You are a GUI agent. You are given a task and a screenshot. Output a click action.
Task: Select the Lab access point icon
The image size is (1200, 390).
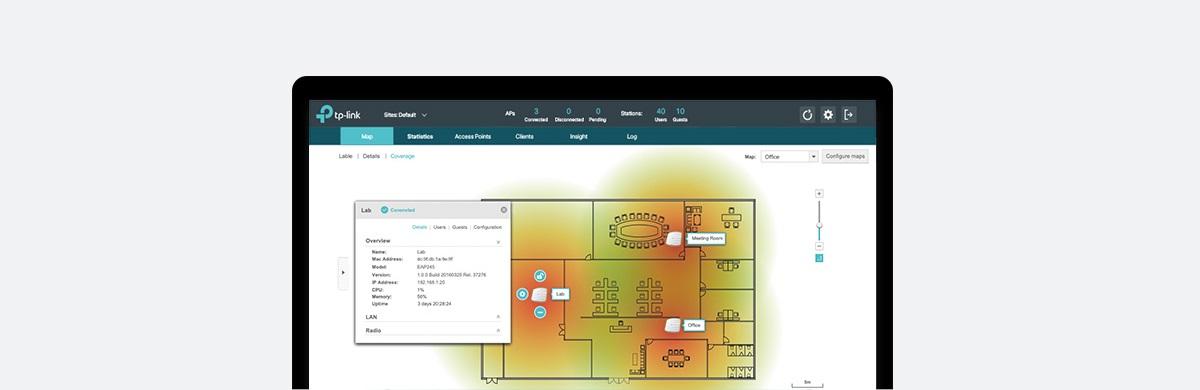[540, 294]
